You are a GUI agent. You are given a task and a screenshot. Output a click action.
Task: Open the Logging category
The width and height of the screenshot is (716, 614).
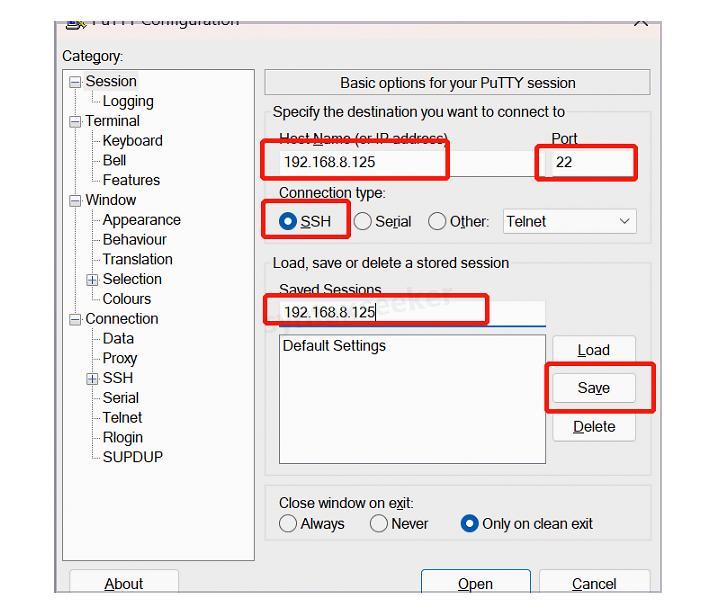[128, 101]
